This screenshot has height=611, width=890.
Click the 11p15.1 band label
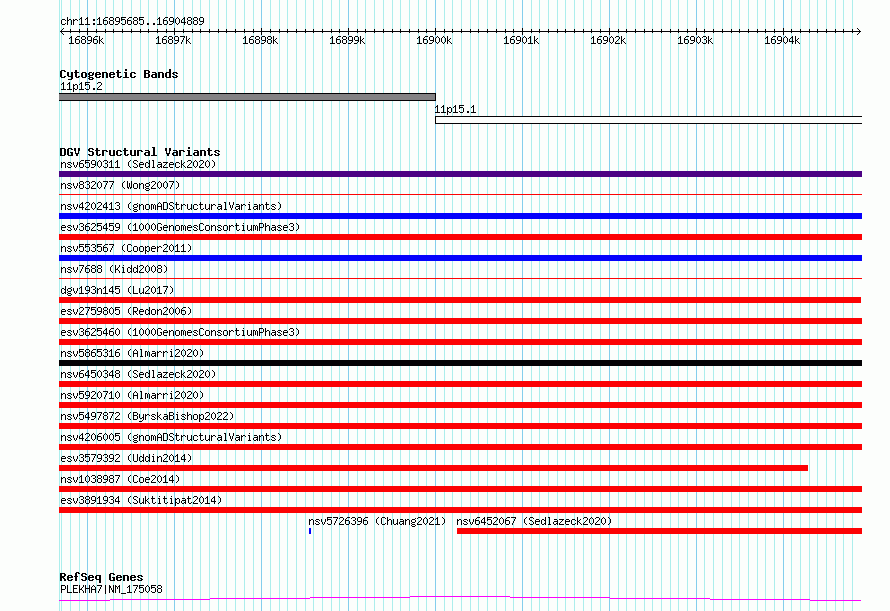[x=455, y=109]
